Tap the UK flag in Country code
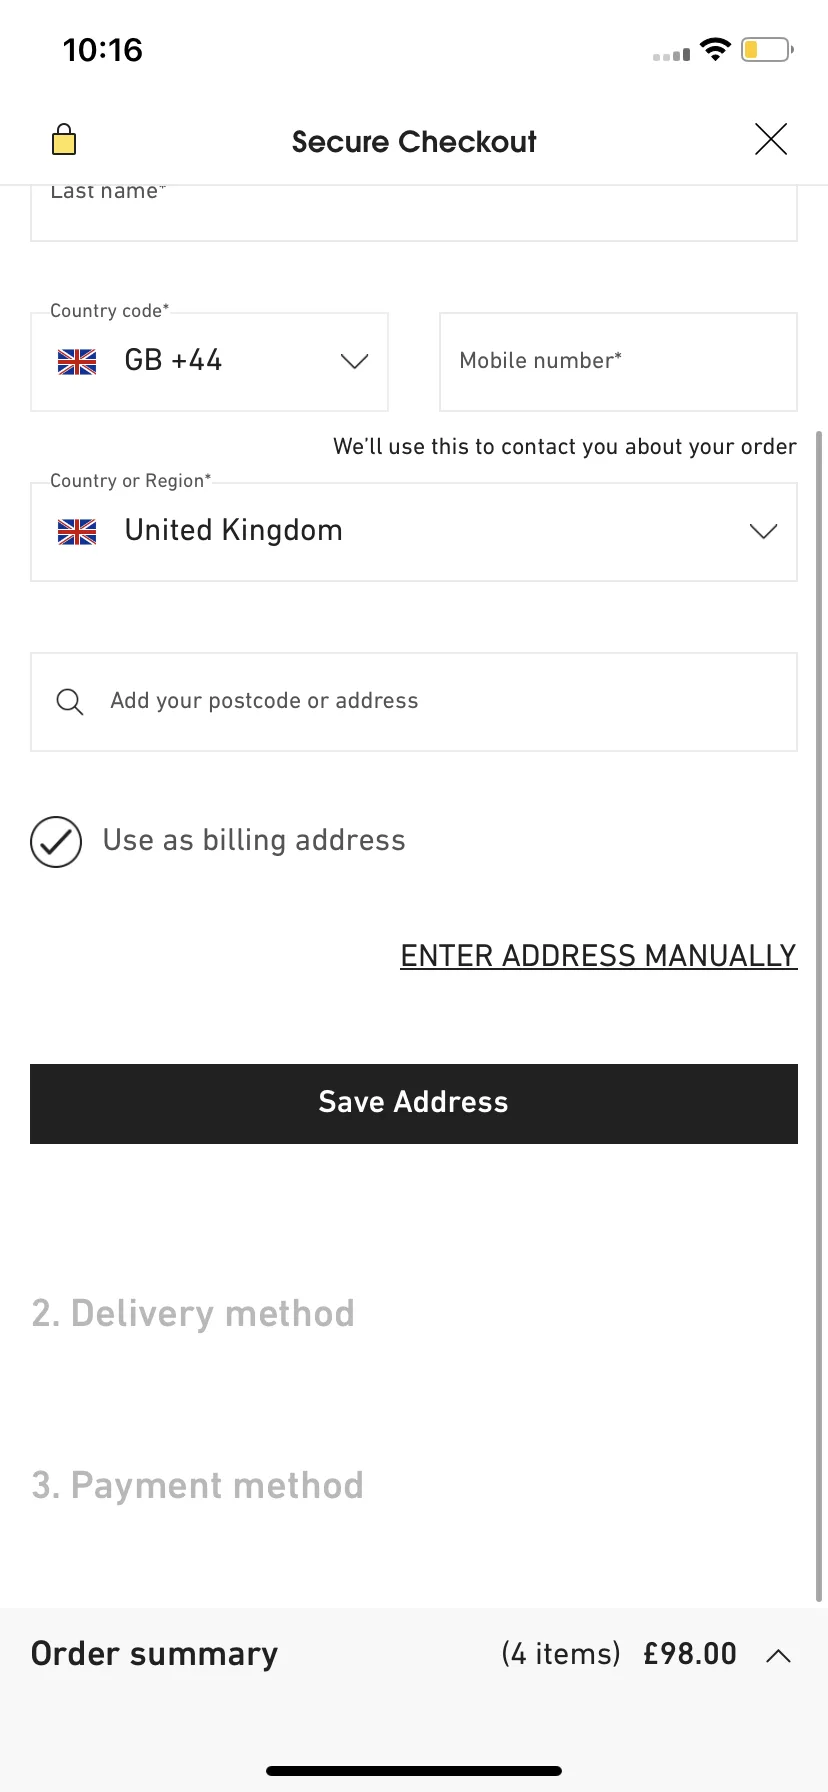 [77, 362]
